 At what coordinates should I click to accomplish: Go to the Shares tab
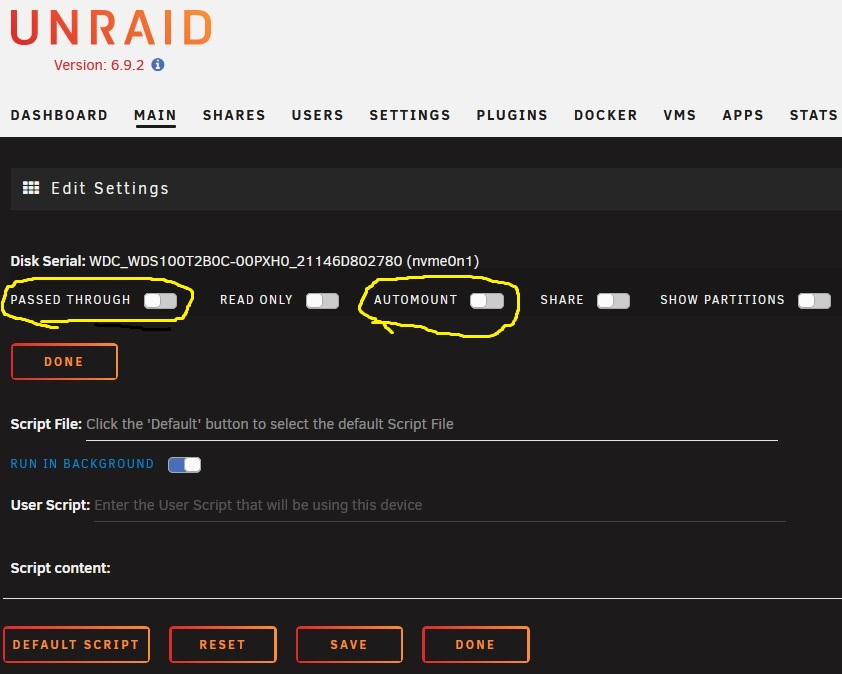[234, 115]
